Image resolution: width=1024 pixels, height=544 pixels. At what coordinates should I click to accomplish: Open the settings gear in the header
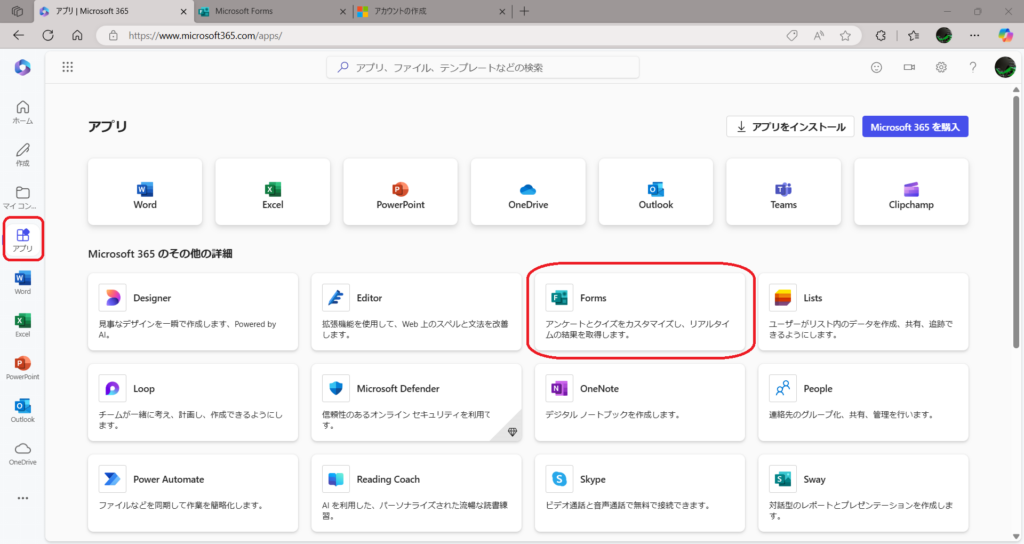(x=941, y=67)
